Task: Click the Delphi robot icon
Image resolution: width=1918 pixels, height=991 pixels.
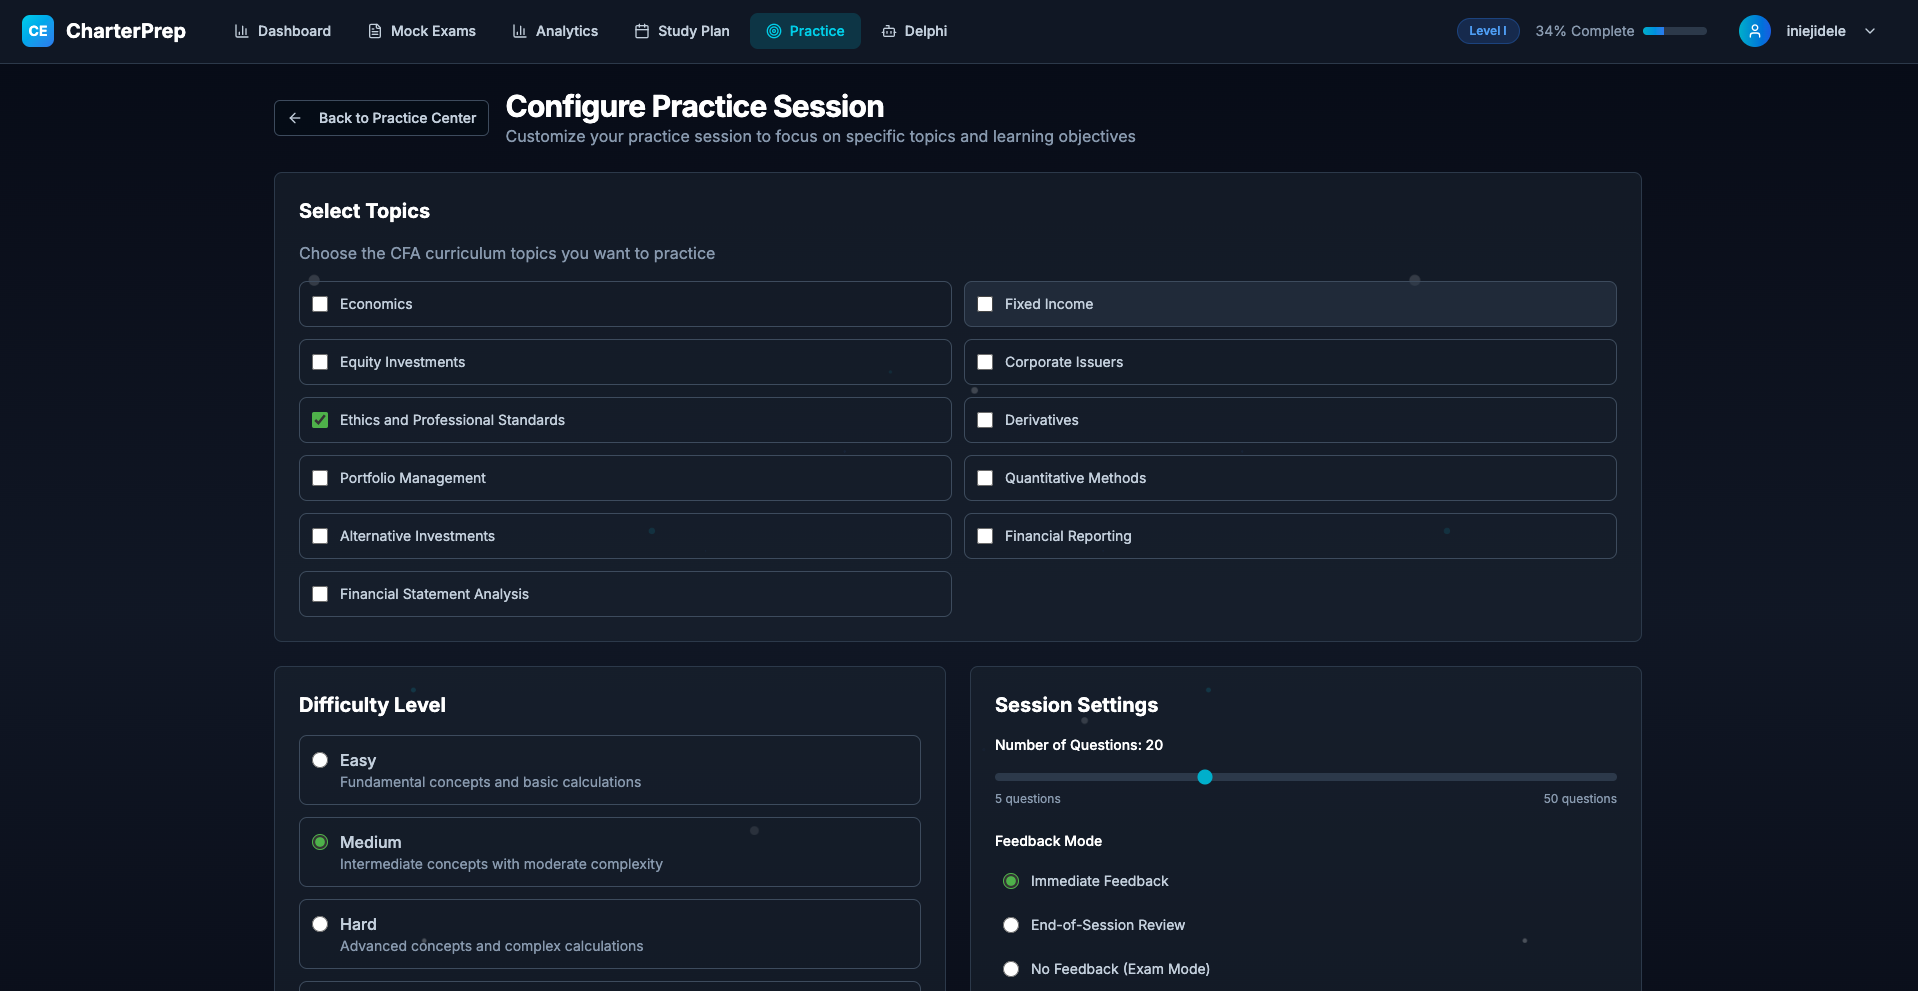Action: (888, 31)
